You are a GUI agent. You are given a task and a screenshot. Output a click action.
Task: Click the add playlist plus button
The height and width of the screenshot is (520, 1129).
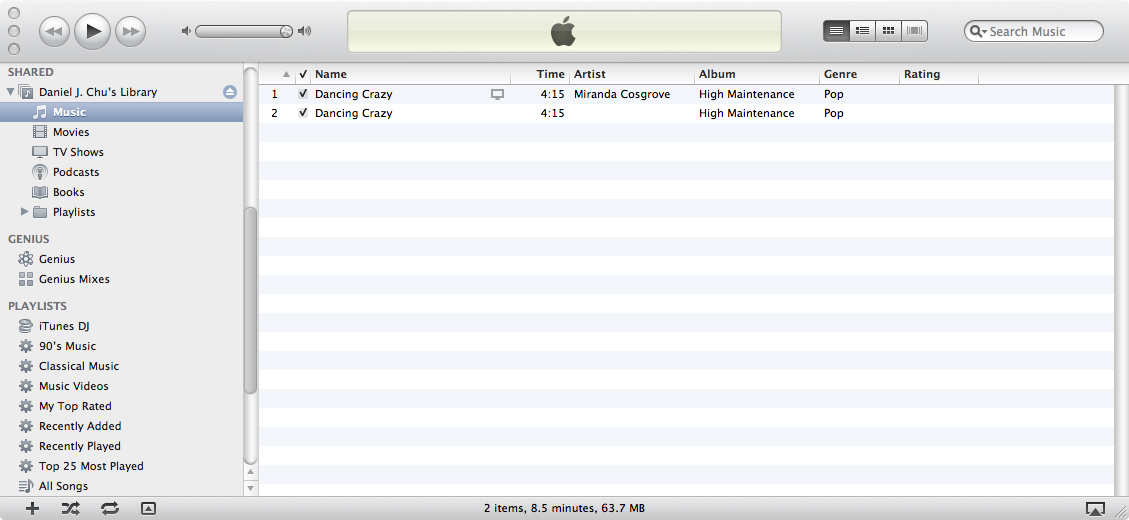[x=32, y=508]
